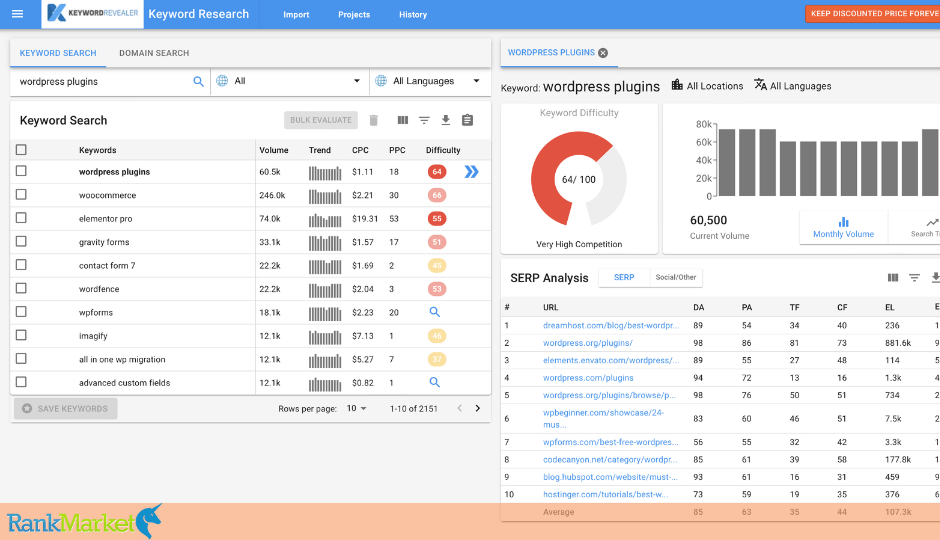Click the double-arrow icon next to wordpress plugins
The width and height of the screenshot is (940, 540).
click(472, 172)
